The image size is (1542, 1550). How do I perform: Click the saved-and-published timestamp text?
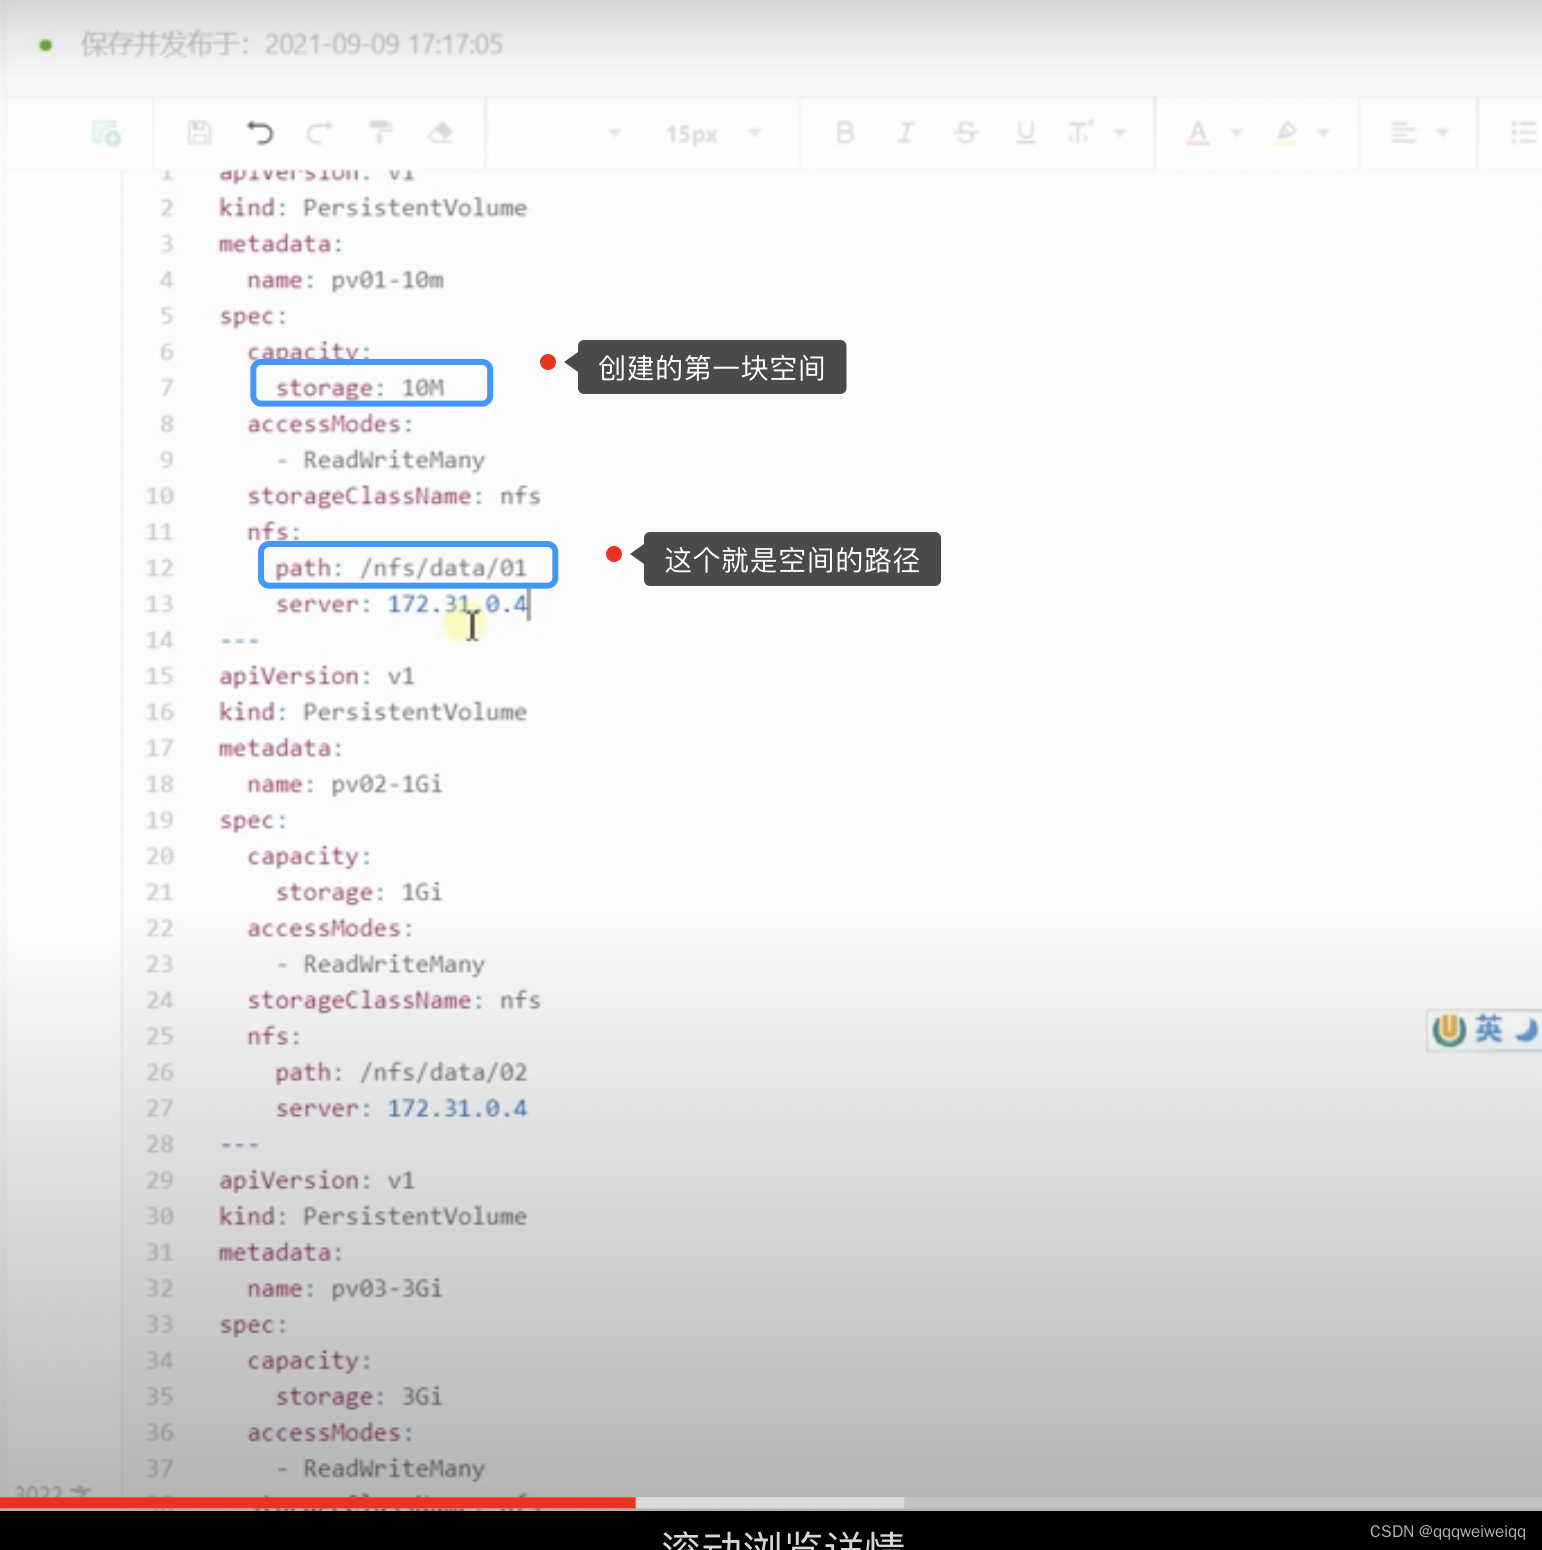[292, 44]
